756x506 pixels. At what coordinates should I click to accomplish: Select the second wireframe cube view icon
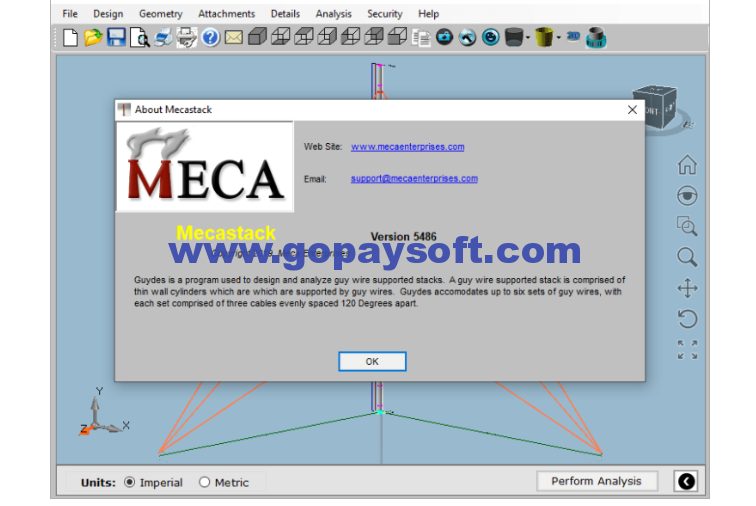281,37
